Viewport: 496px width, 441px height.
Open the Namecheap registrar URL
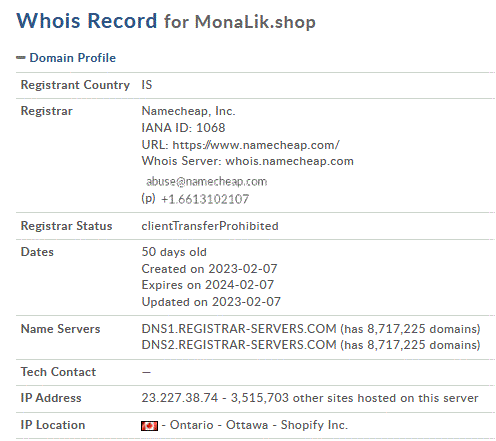click(x=256, y=145)
